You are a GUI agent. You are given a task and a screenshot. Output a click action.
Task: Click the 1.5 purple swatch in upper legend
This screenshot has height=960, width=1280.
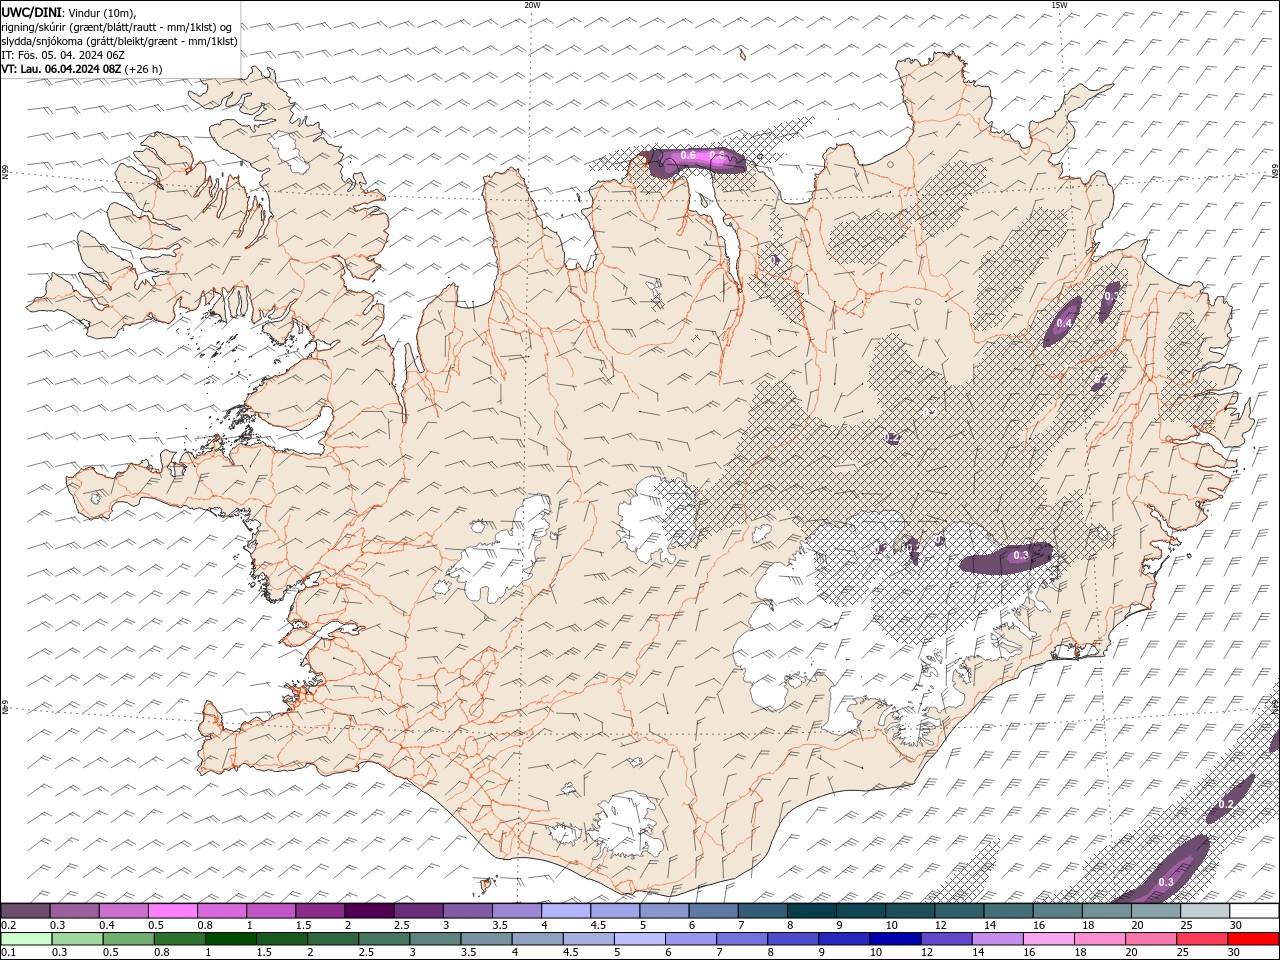pyautogui.click(x=320, y=910)
